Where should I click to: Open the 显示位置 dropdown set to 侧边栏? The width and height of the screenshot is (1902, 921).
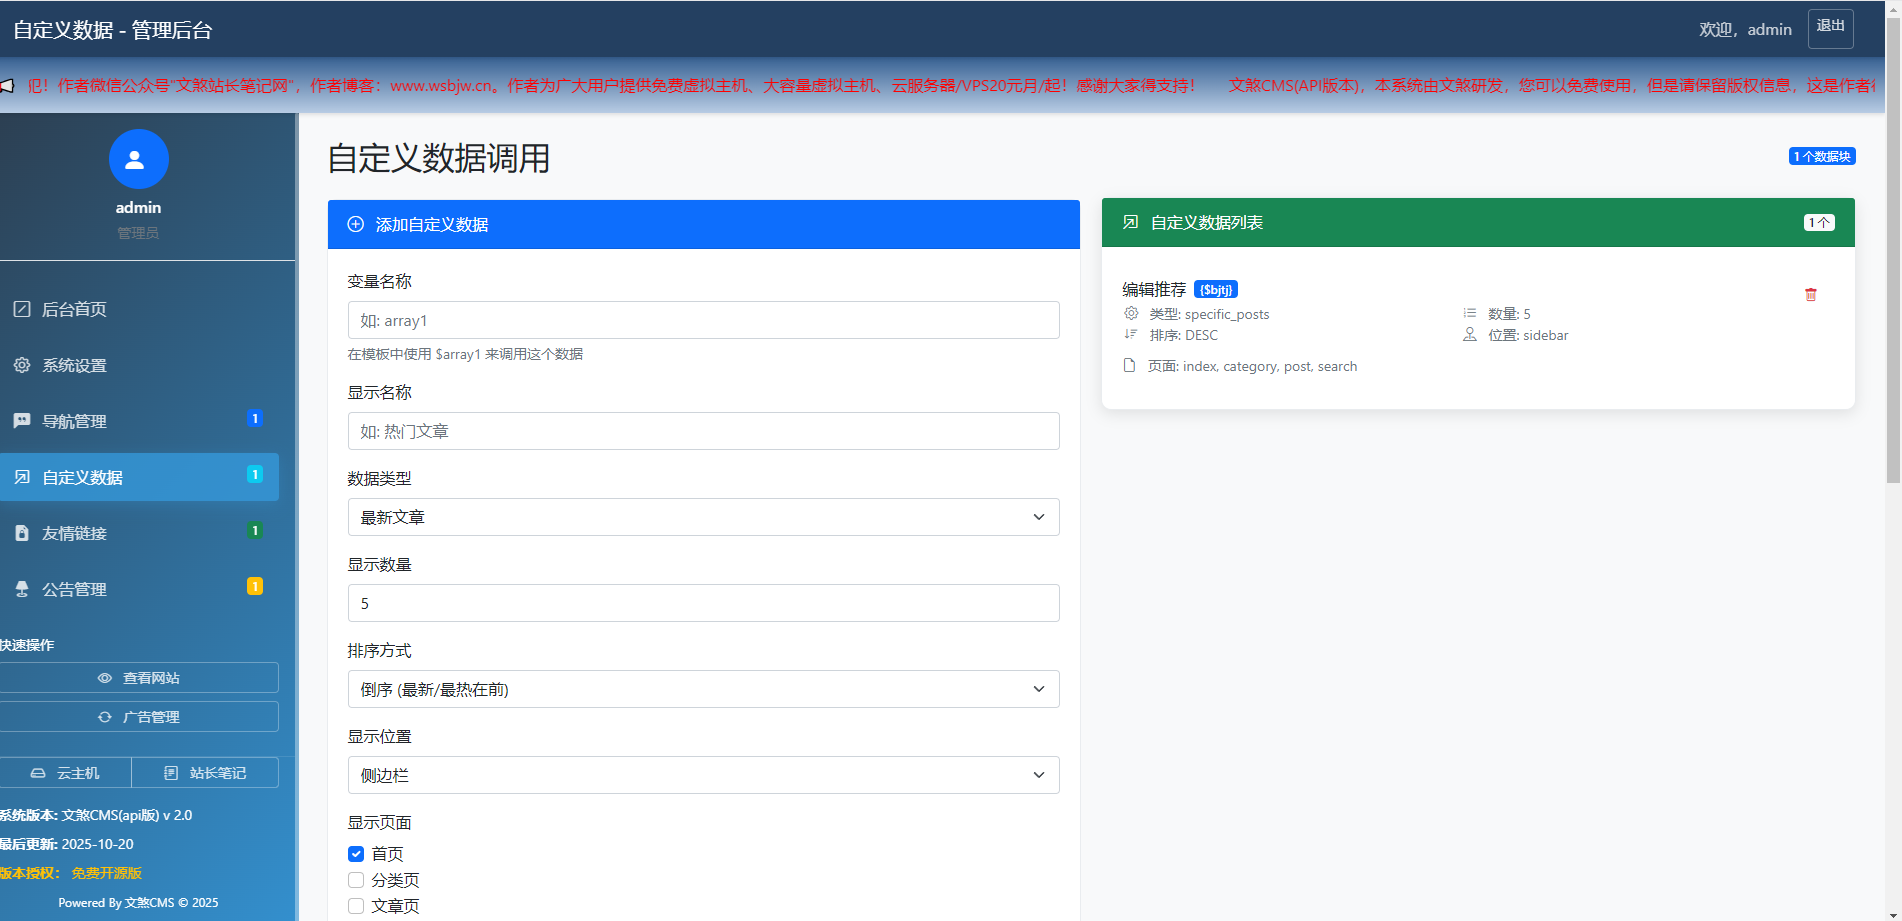pos(703,775)
